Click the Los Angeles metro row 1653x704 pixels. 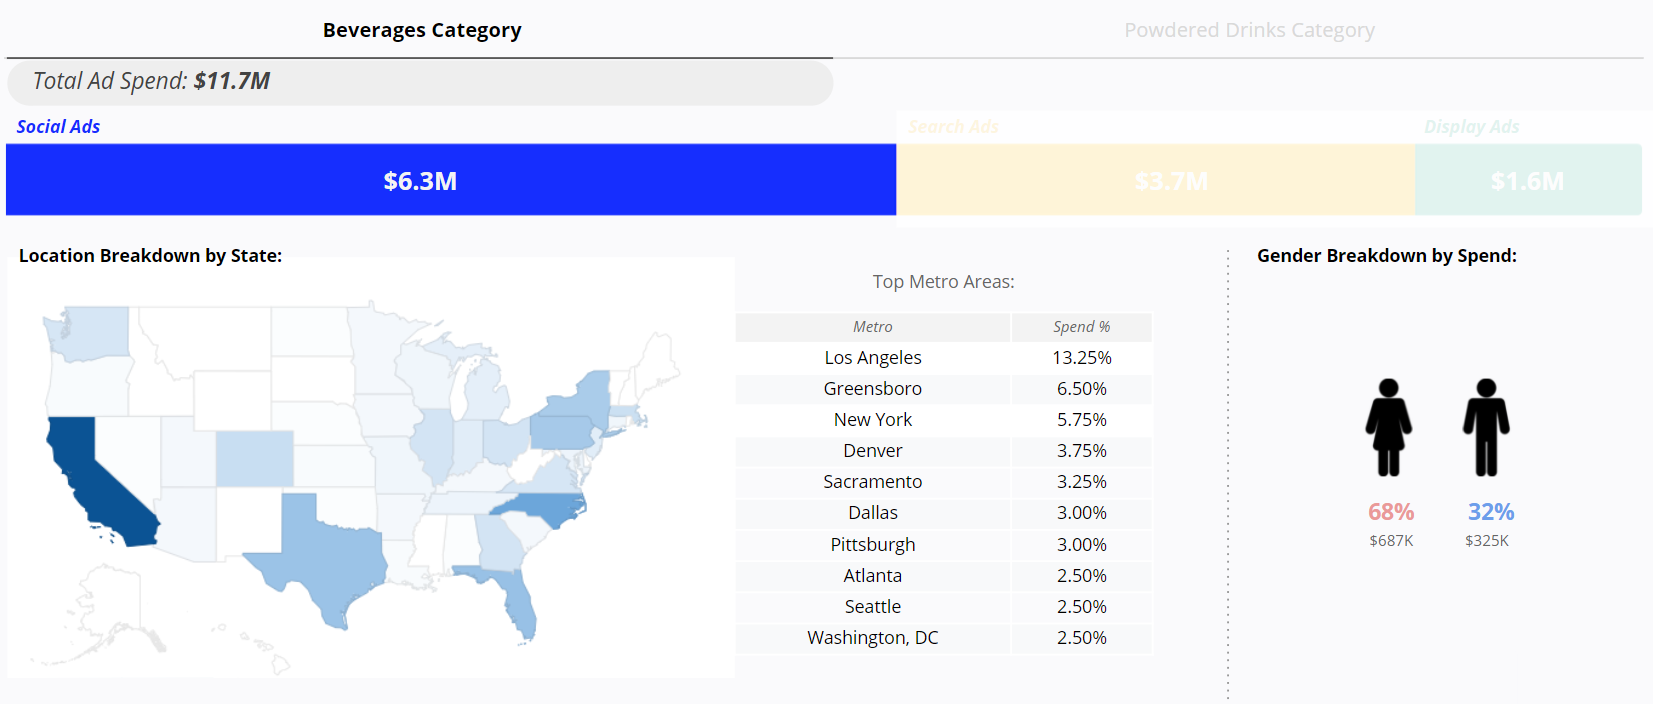click(872, 358)
